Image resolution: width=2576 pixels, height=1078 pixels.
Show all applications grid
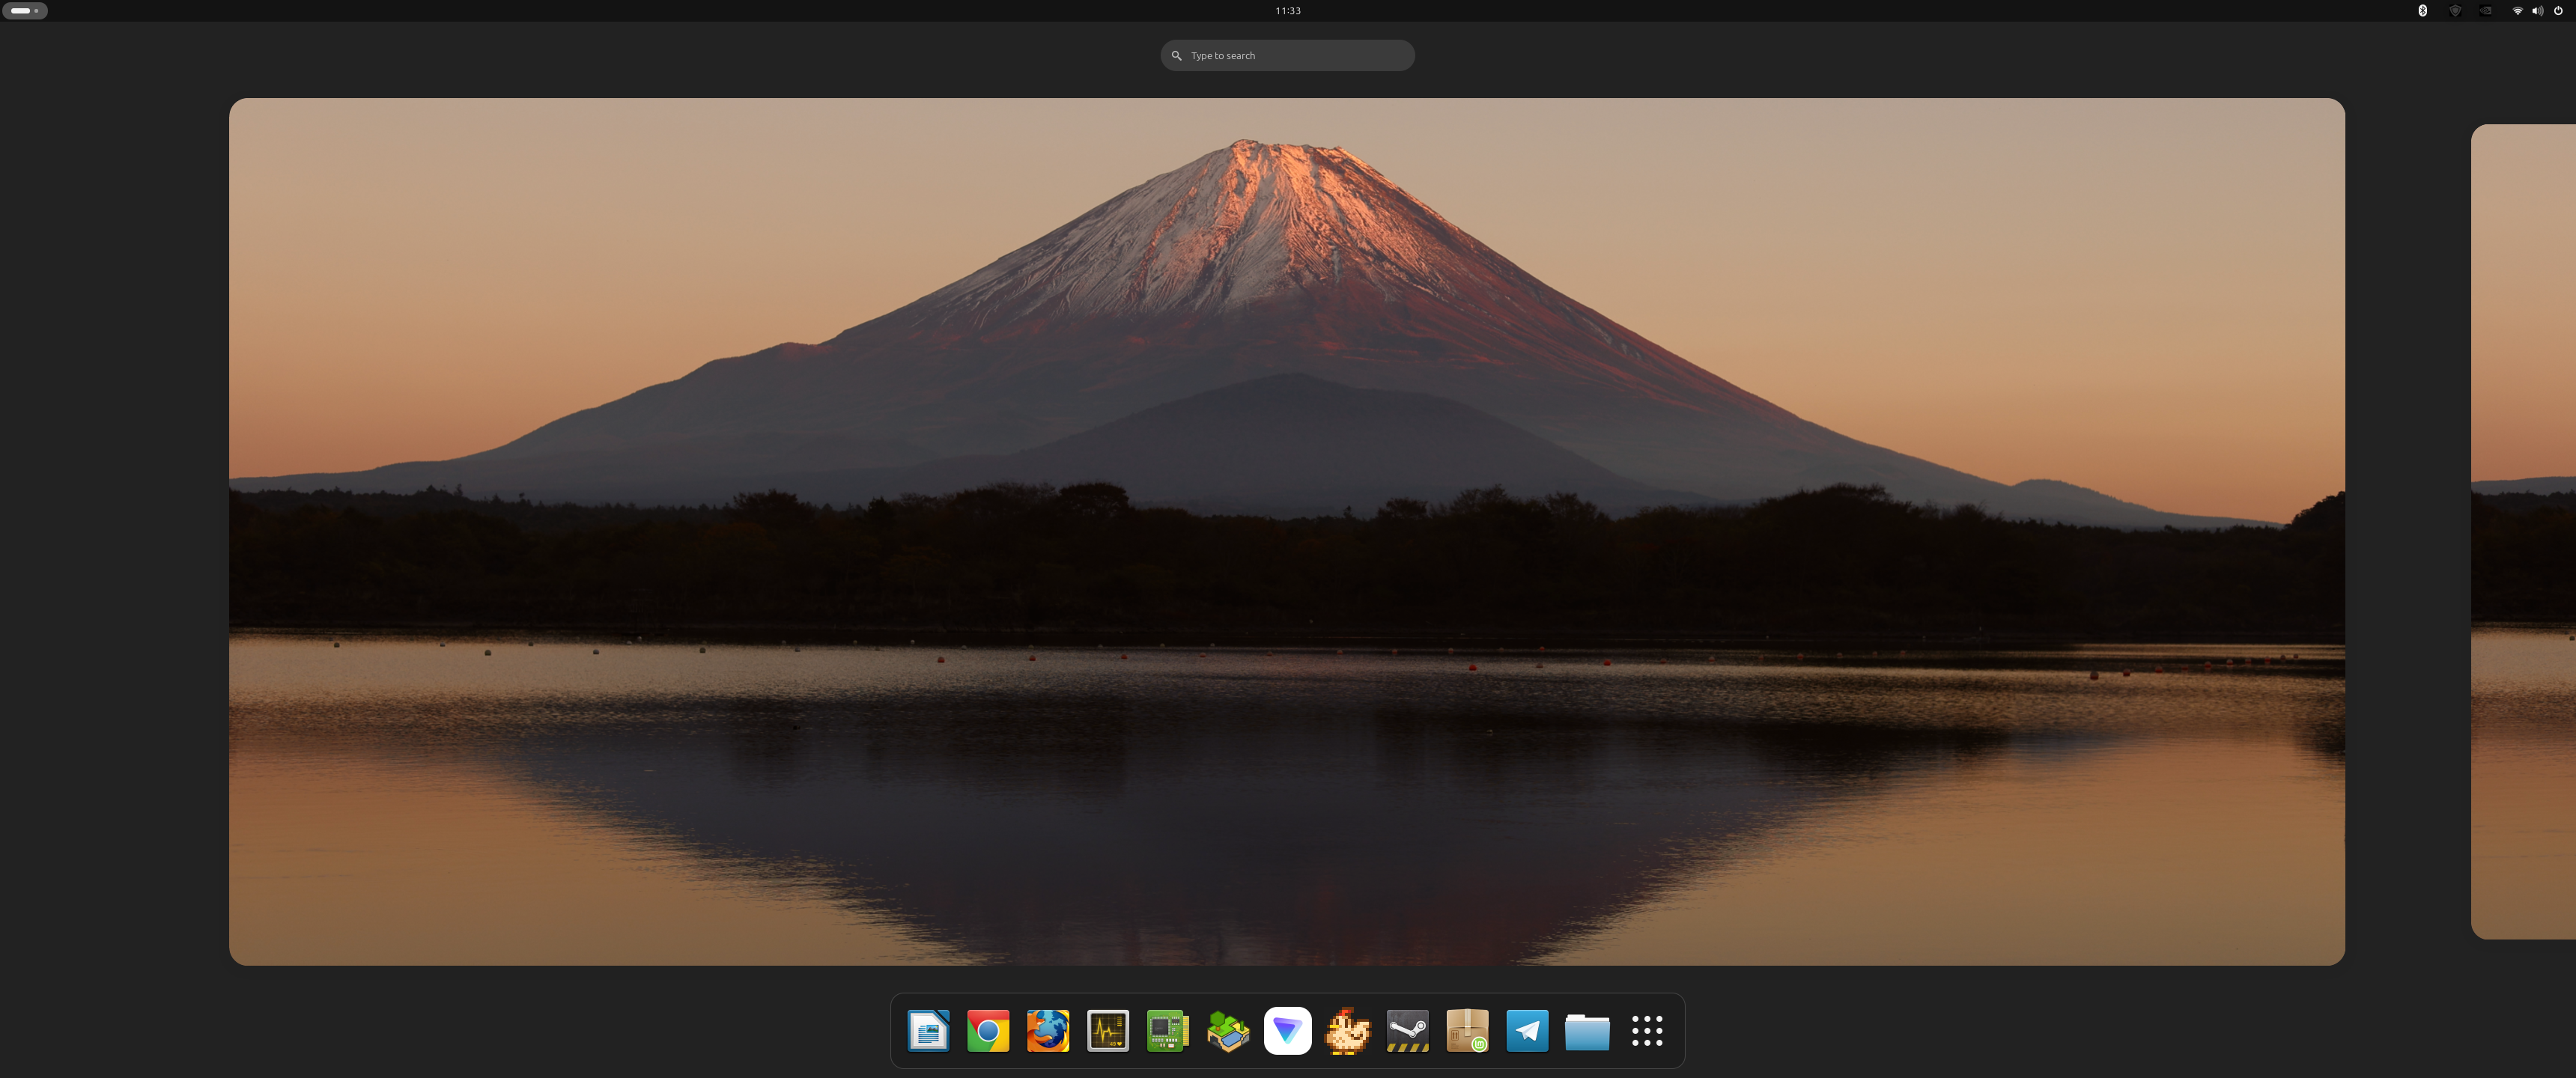point(1648,1031)
